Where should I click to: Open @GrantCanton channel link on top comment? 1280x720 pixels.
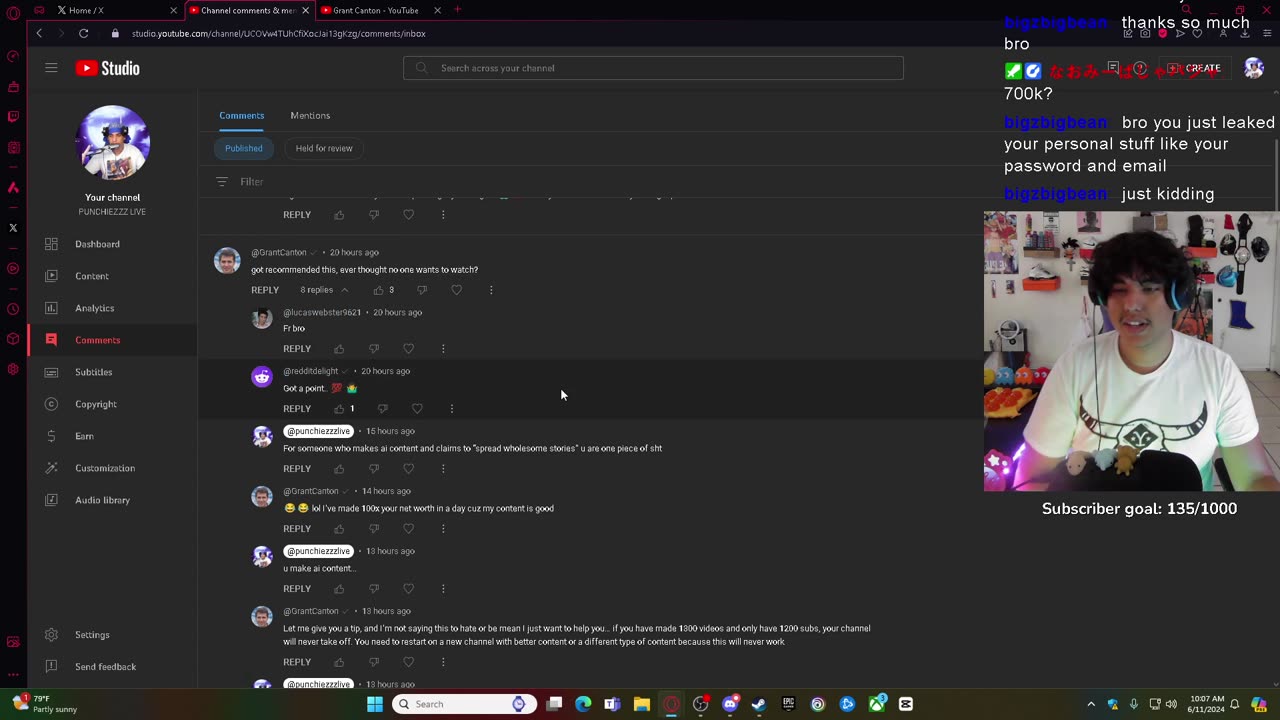(278, 253)
